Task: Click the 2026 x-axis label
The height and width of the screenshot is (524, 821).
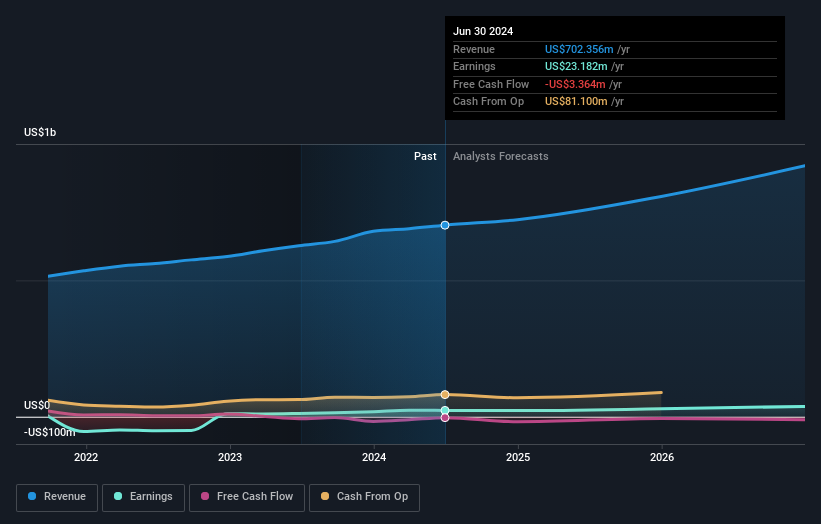Action: pyautogui.click(x=662, y=457)
